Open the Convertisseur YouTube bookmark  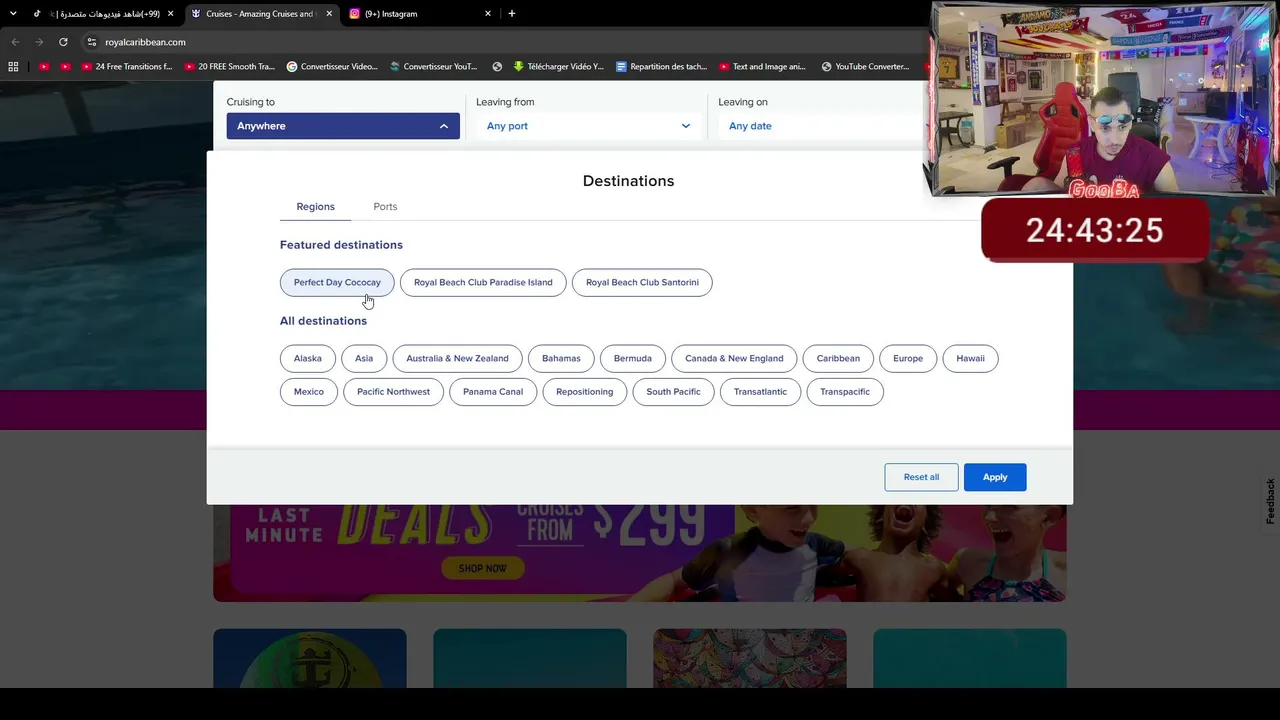434,67
